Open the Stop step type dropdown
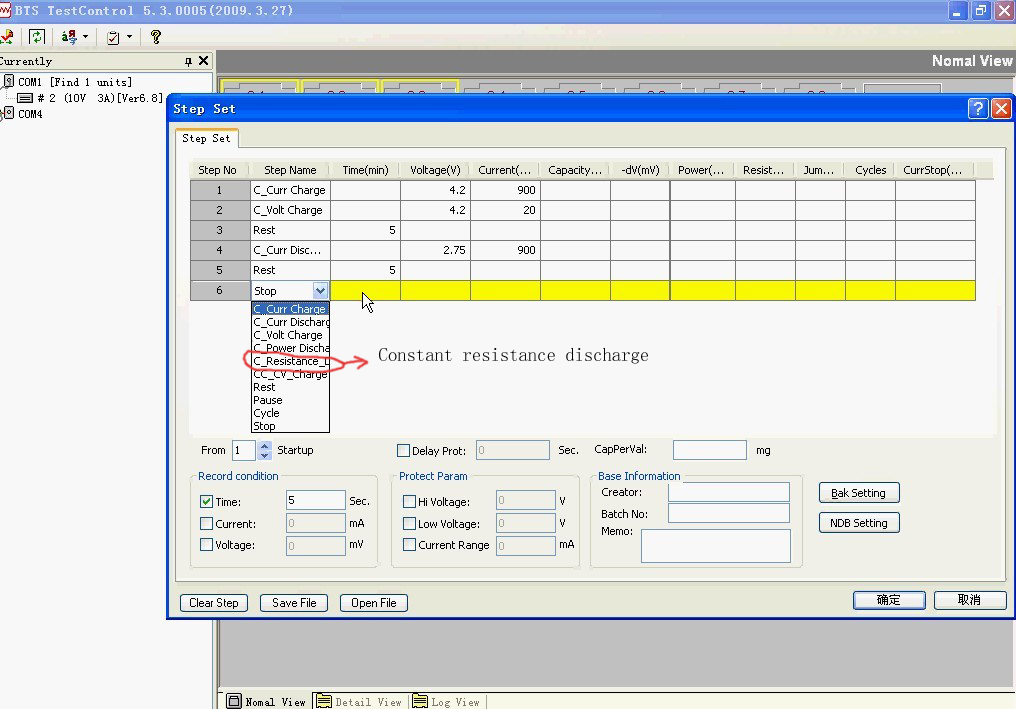This screenshot has width=1016, height=709. pos(322,290)
